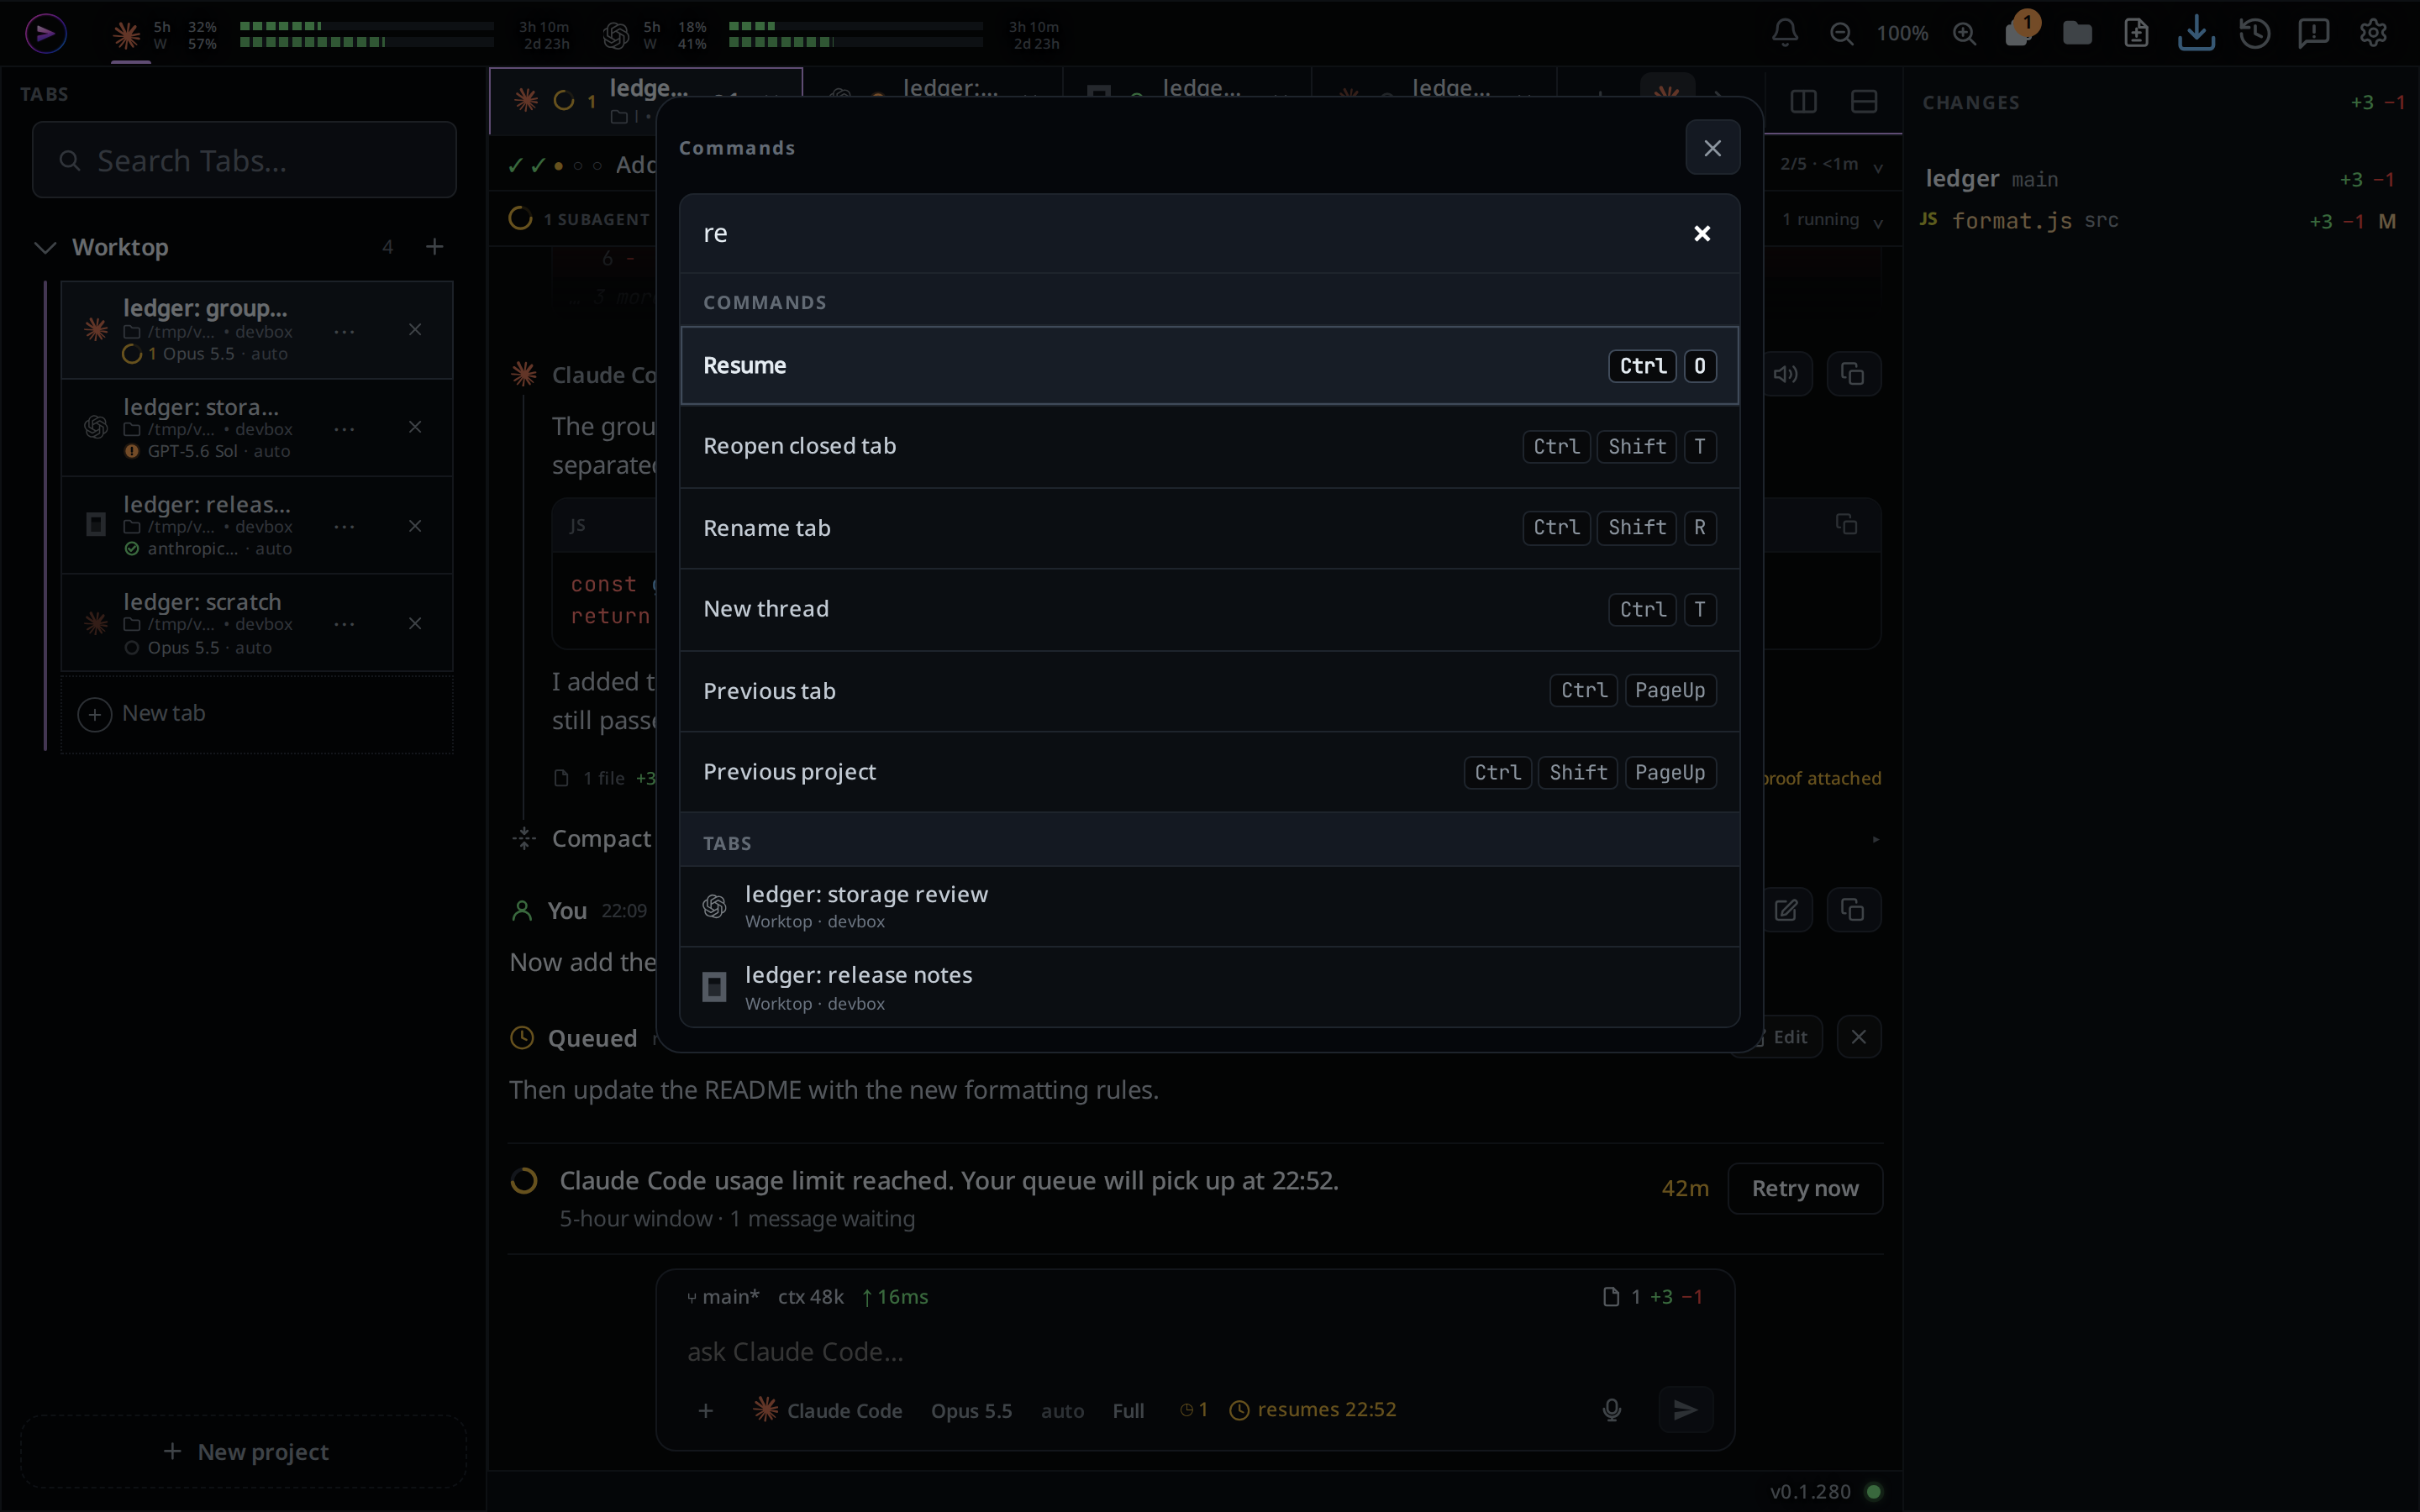Viewport: 2420px width, 1512px height.
Task: Add a new tab to Worktop group
Action: coord(434,247)
